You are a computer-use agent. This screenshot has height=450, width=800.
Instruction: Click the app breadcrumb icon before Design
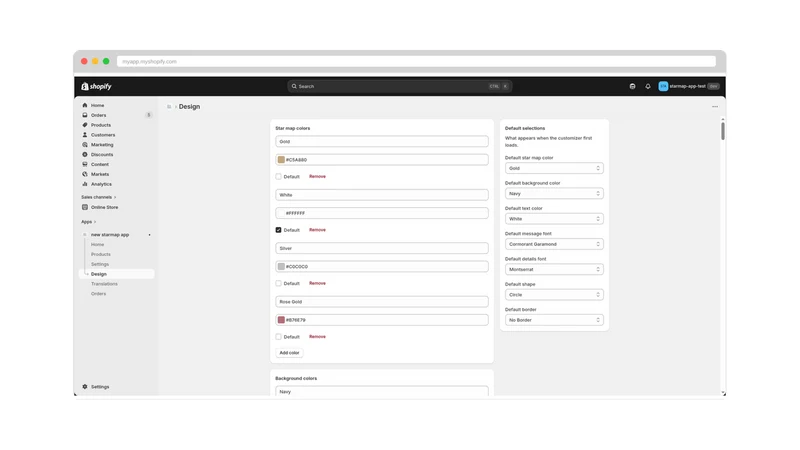[169, 107]
